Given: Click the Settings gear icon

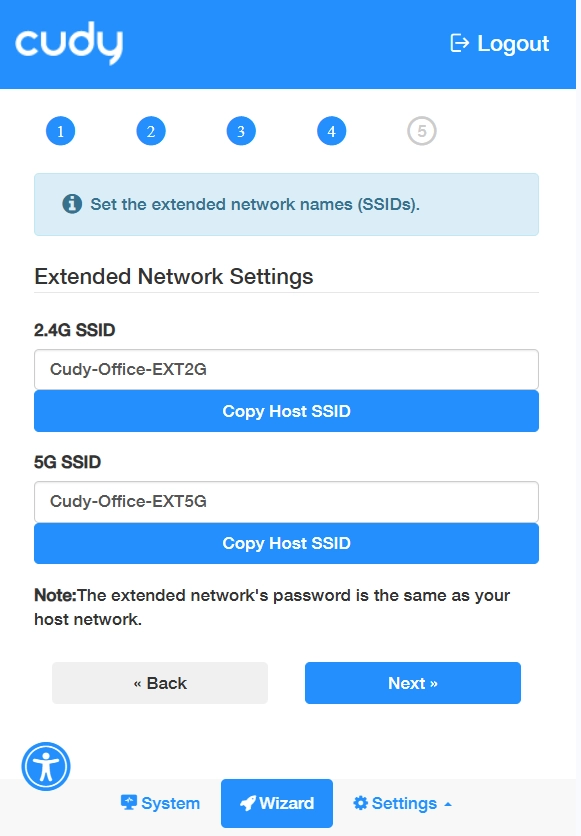Looking at the screenshot, I should pyautogui.click(x=360, y=803).
